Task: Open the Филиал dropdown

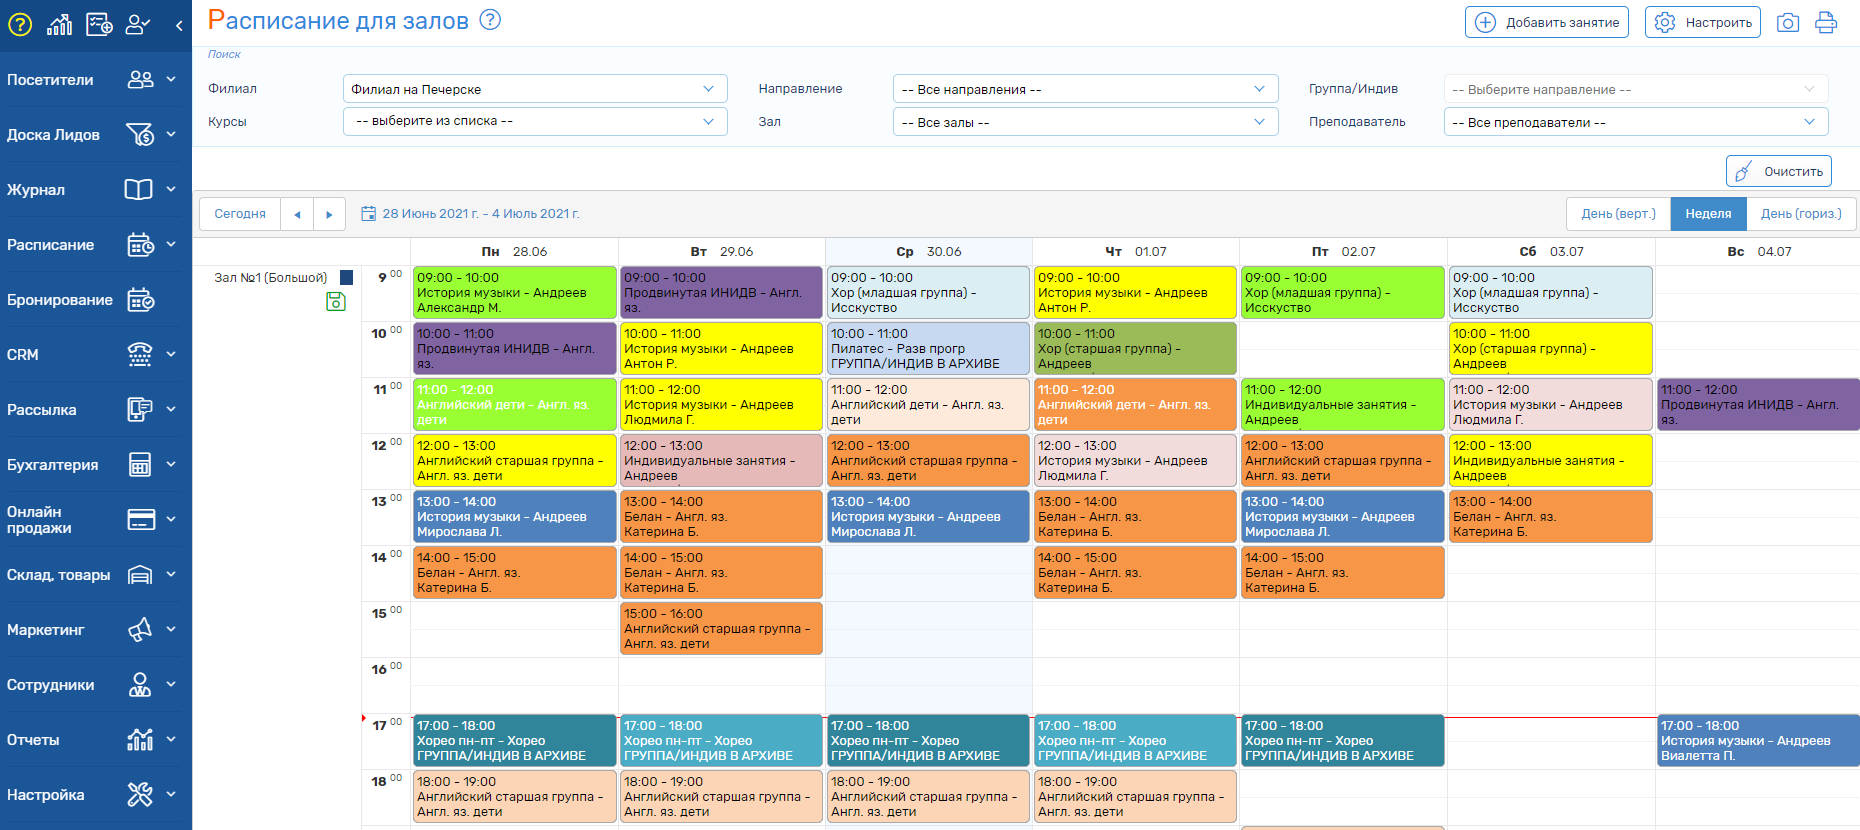Action: pyautogui.click(x=534, y=89)
